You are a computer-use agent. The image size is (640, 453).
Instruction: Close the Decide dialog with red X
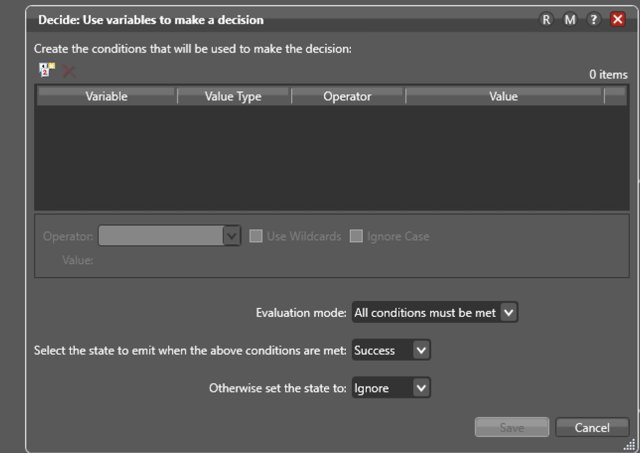(x=618, y=19)
